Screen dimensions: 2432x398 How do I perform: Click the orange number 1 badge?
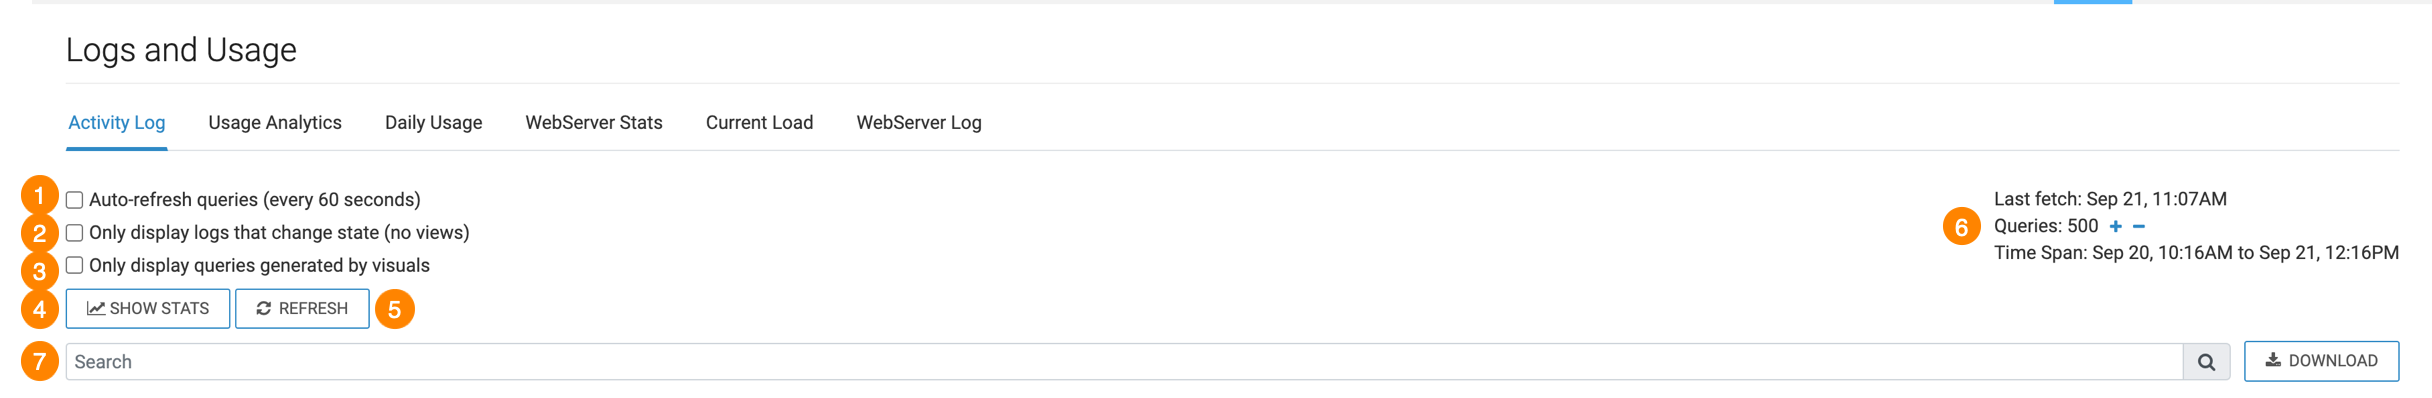(x=39, y=195)
